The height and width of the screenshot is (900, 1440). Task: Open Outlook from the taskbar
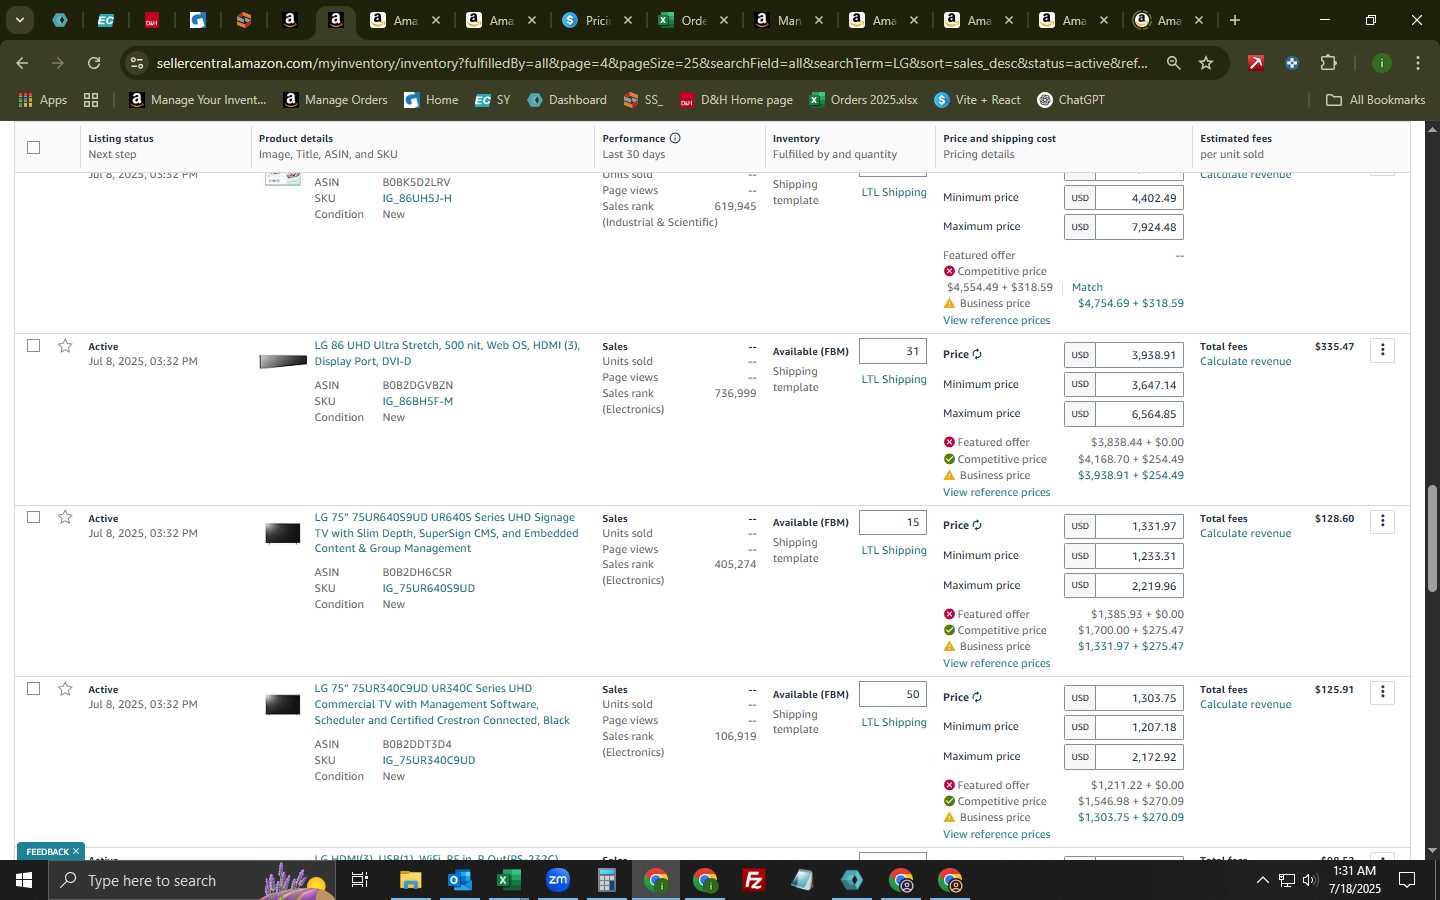[459, 880]
